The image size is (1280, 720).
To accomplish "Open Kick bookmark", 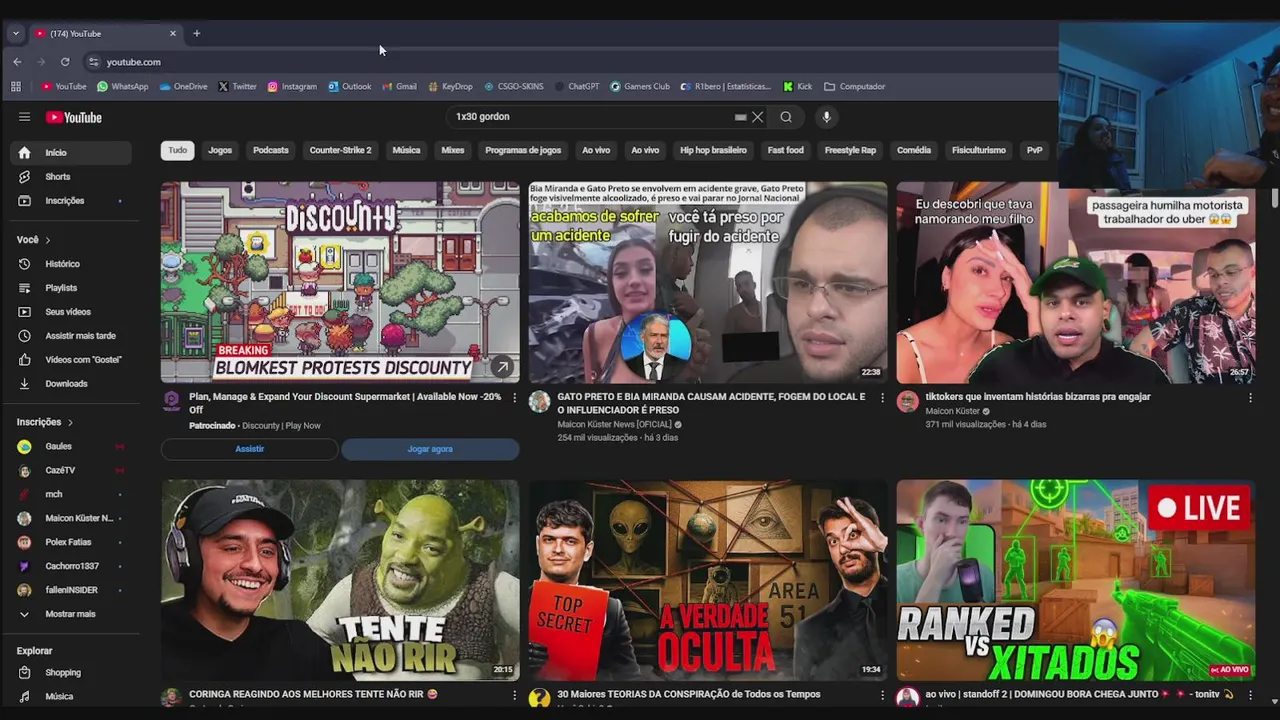I will pyautogui.click(x=797, y=87).
